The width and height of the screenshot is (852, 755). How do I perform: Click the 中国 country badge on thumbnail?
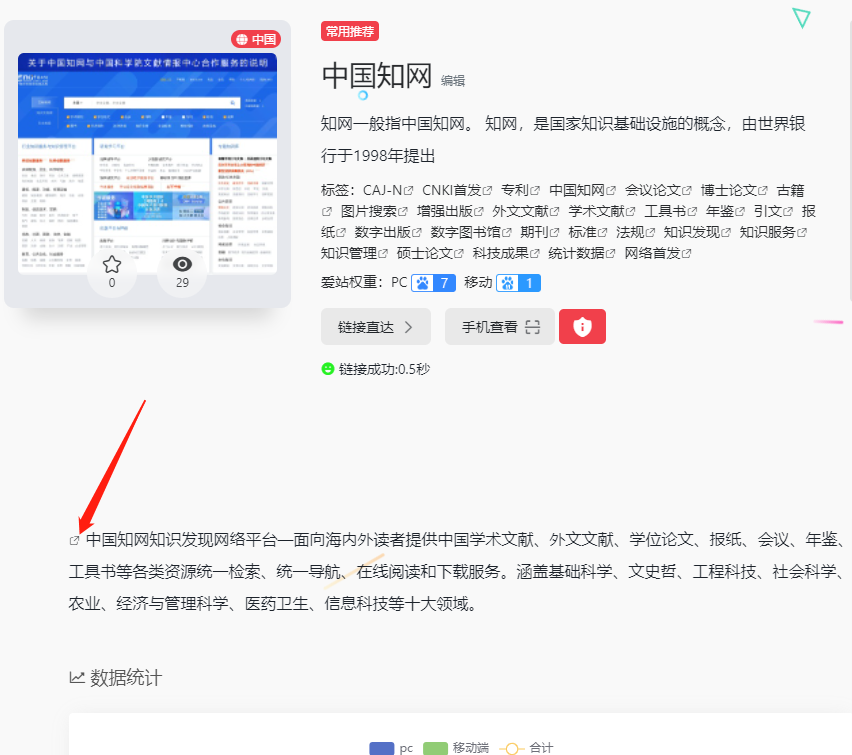[256, 39]
